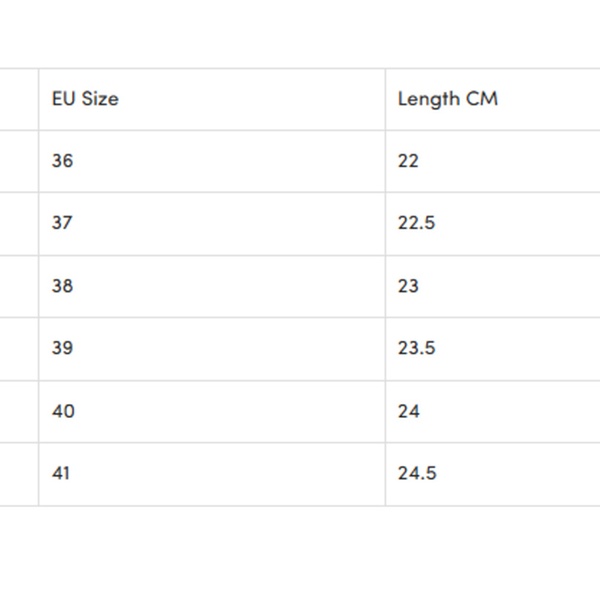This screenshot has height=600, width=600.
Task: Select the 23.5 length cell
Action: (416, 348)
